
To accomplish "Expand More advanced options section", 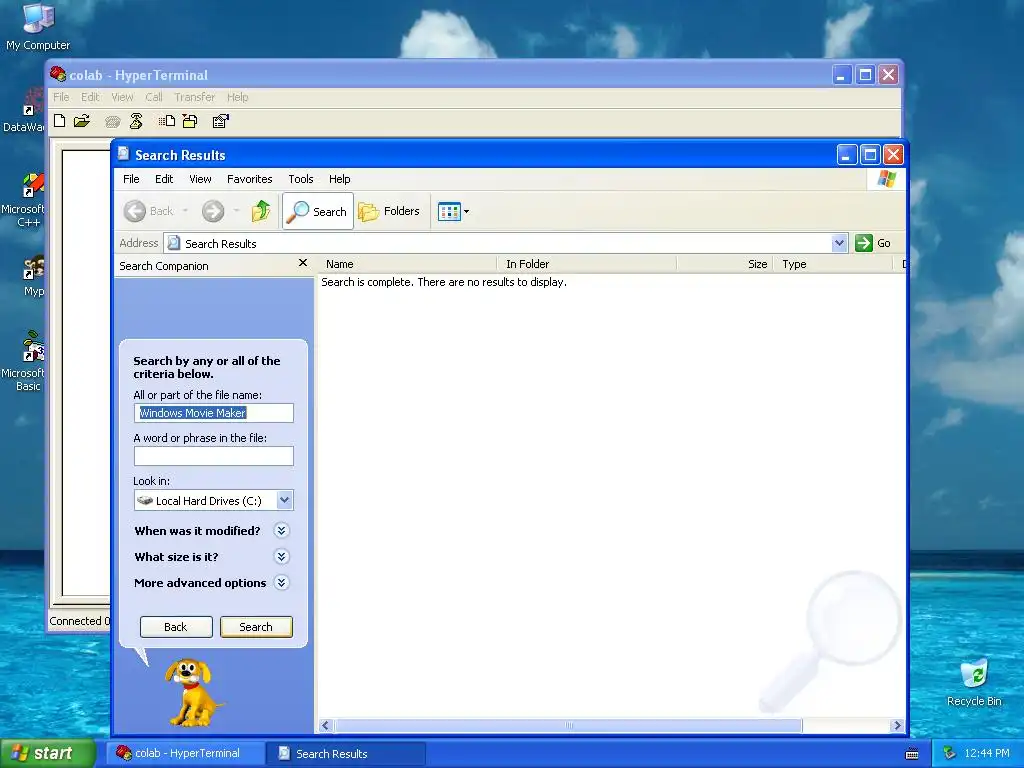I will click(281, 583).
